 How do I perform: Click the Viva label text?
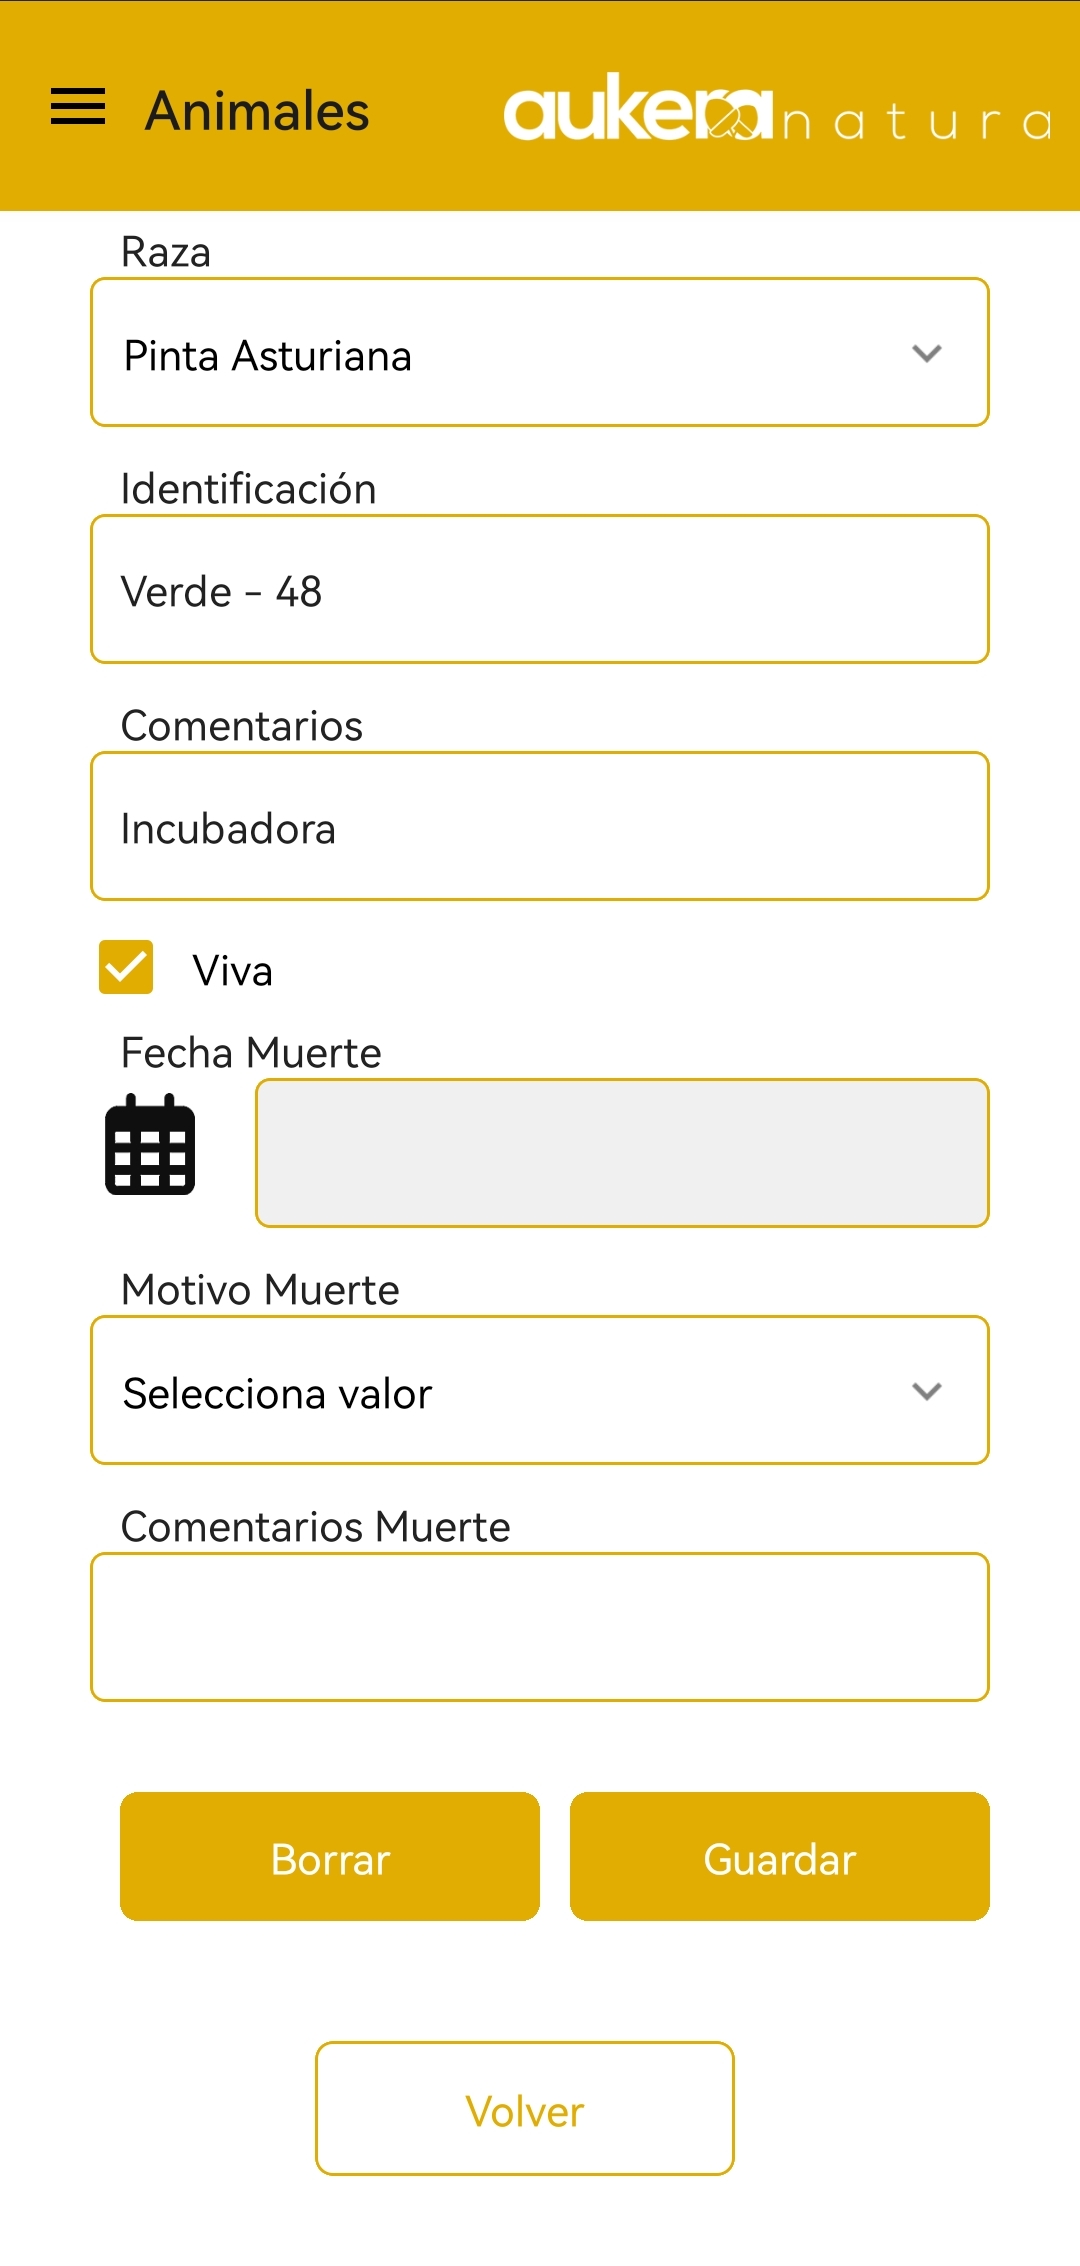tap(232, 971)
